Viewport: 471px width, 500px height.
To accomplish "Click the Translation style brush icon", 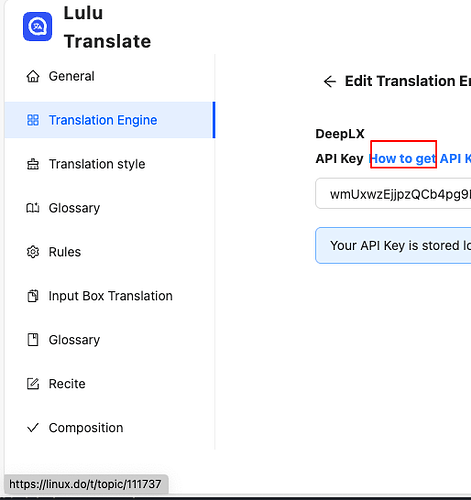I will (x=33, y=164).
